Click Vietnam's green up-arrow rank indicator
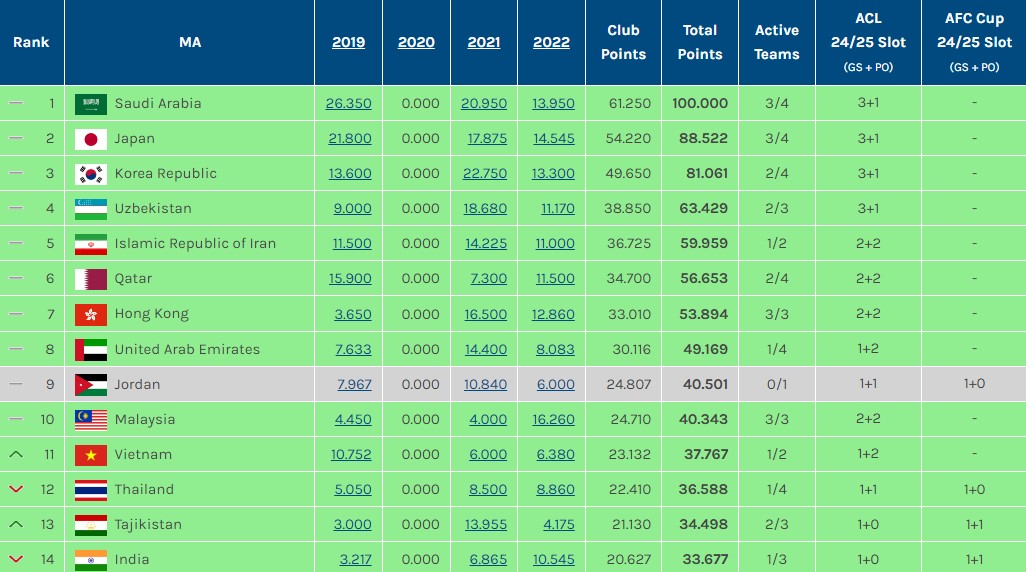The height and width of the screenshot is (572, 1026). point(16,454)
